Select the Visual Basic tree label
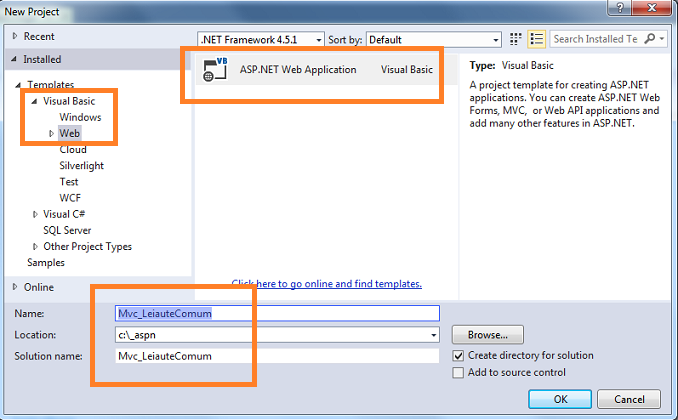The height and width of the screenshot is (420, 678). click(x=69, y=101)
